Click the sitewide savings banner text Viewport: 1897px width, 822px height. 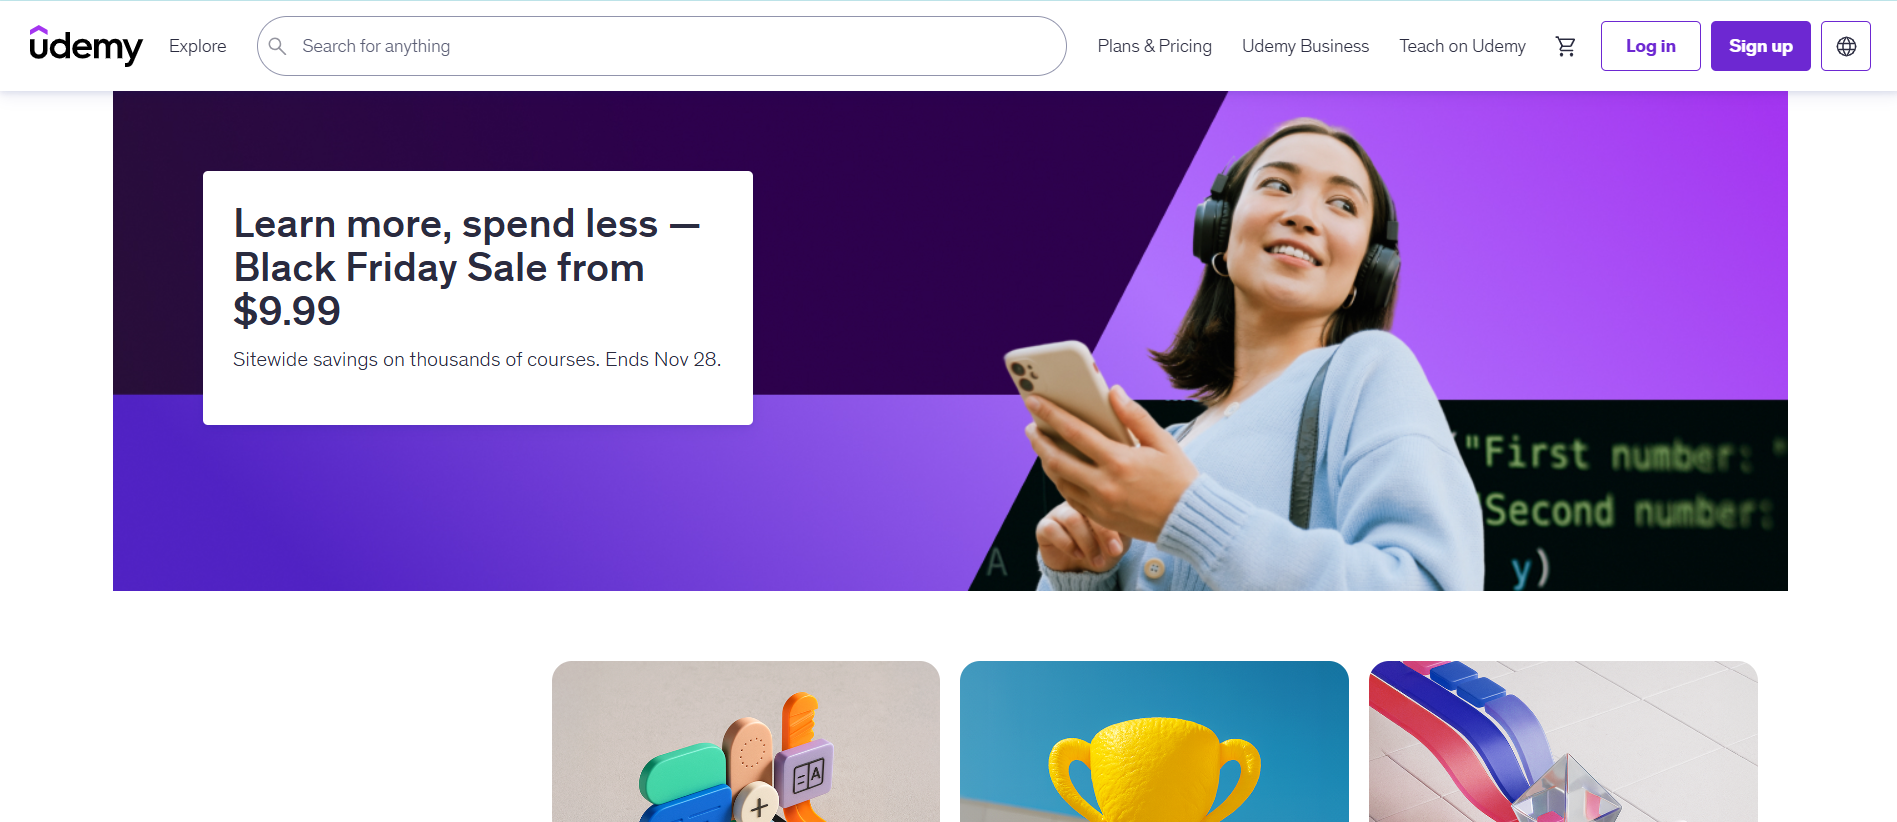477,359
